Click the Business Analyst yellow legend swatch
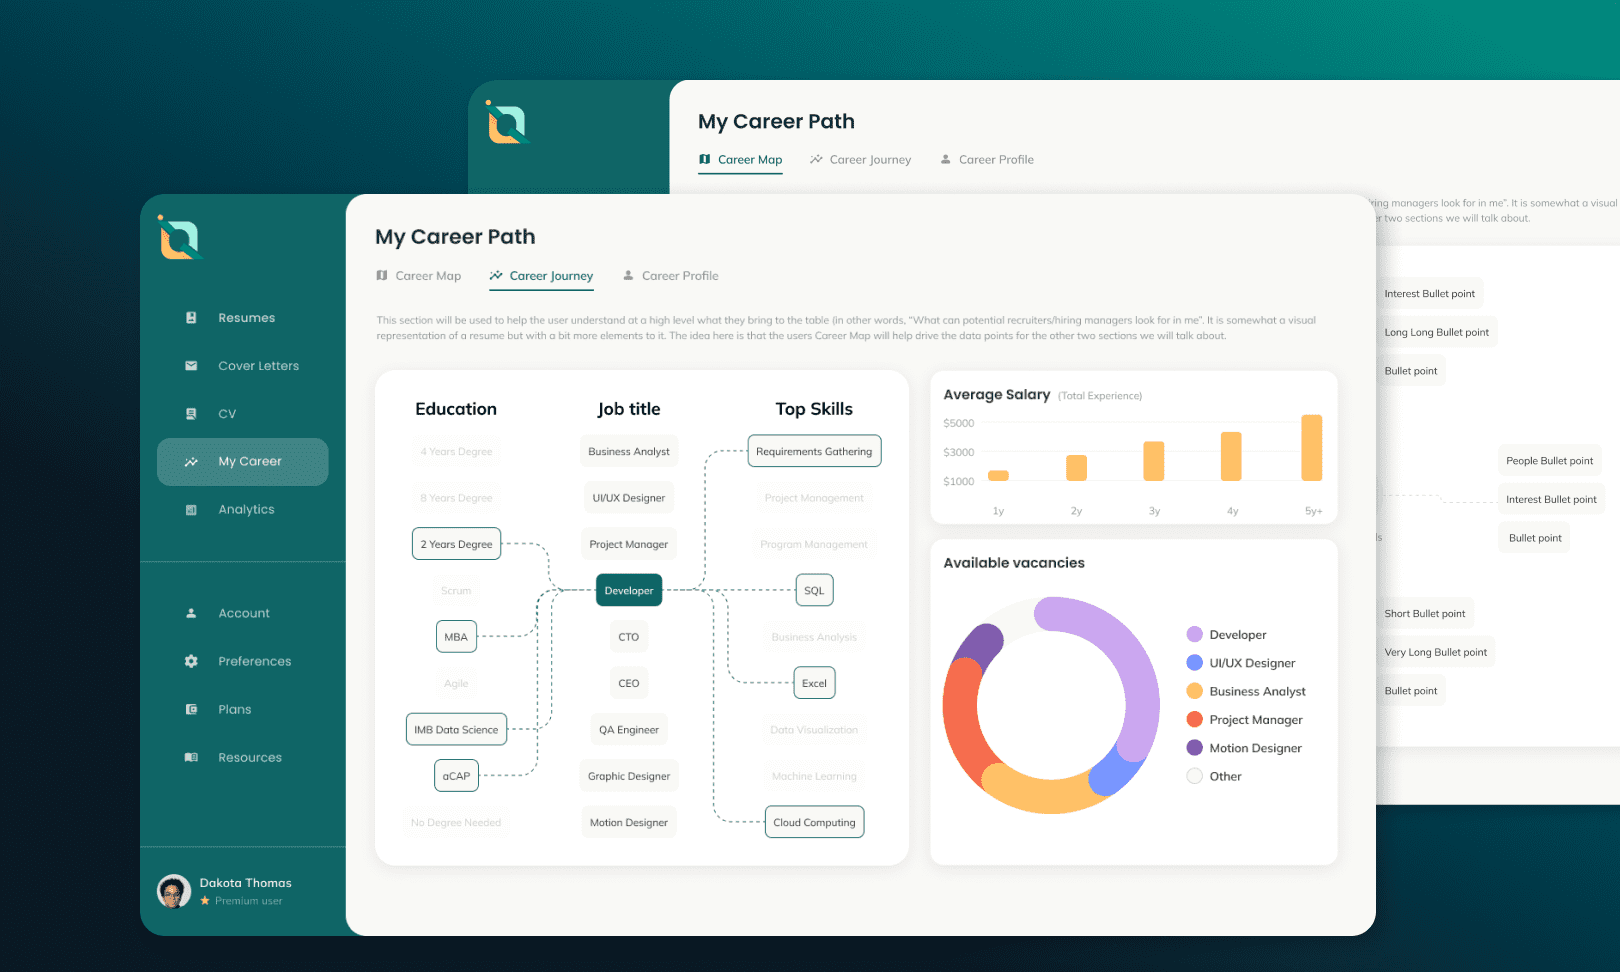The height and width of the screenshot is (972, 1620). [x=1194, y=691]
